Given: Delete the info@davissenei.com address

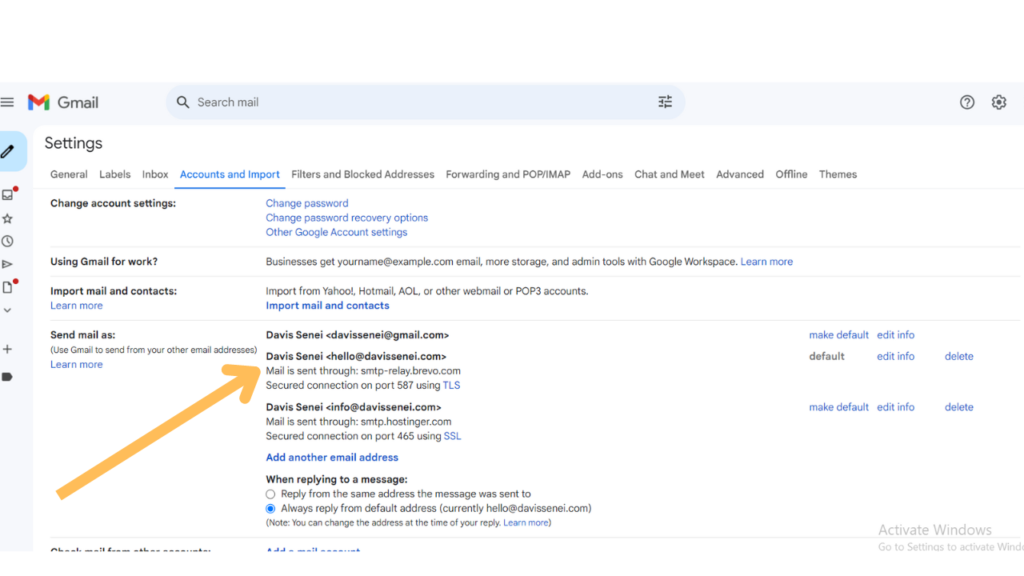Looking at the screenshot, I should (959, 407).
